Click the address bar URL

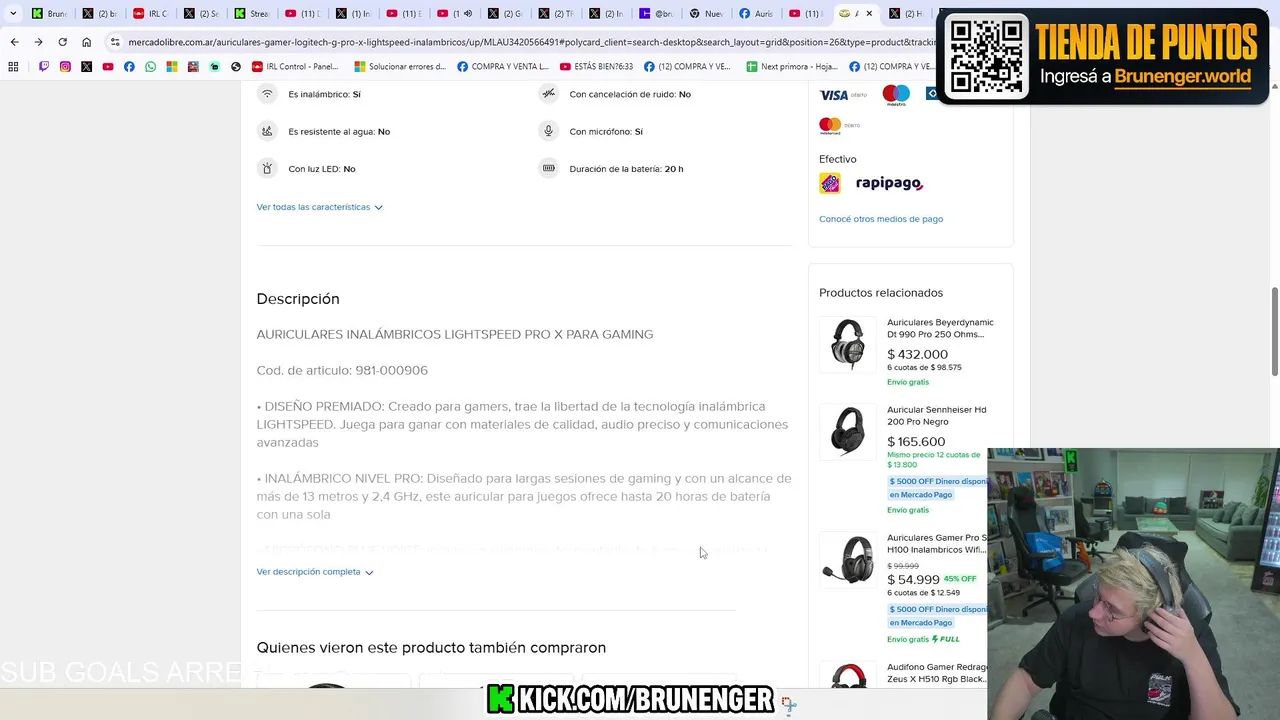[530, 42]
